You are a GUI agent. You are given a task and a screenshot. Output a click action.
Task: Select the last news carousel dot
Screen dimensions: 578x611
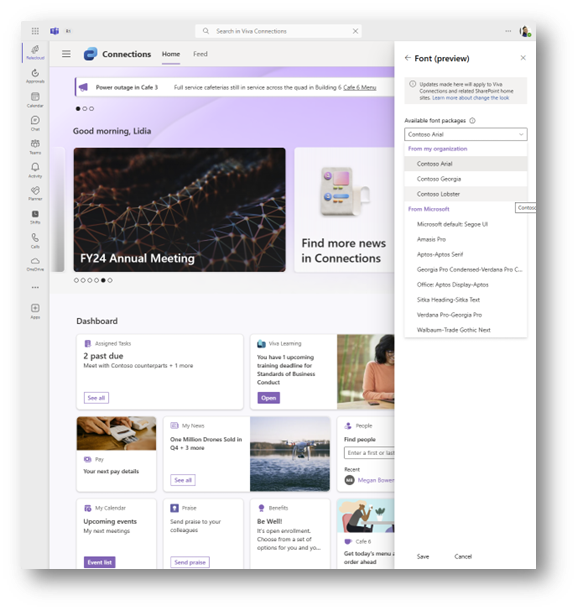[x=110, y=280]
